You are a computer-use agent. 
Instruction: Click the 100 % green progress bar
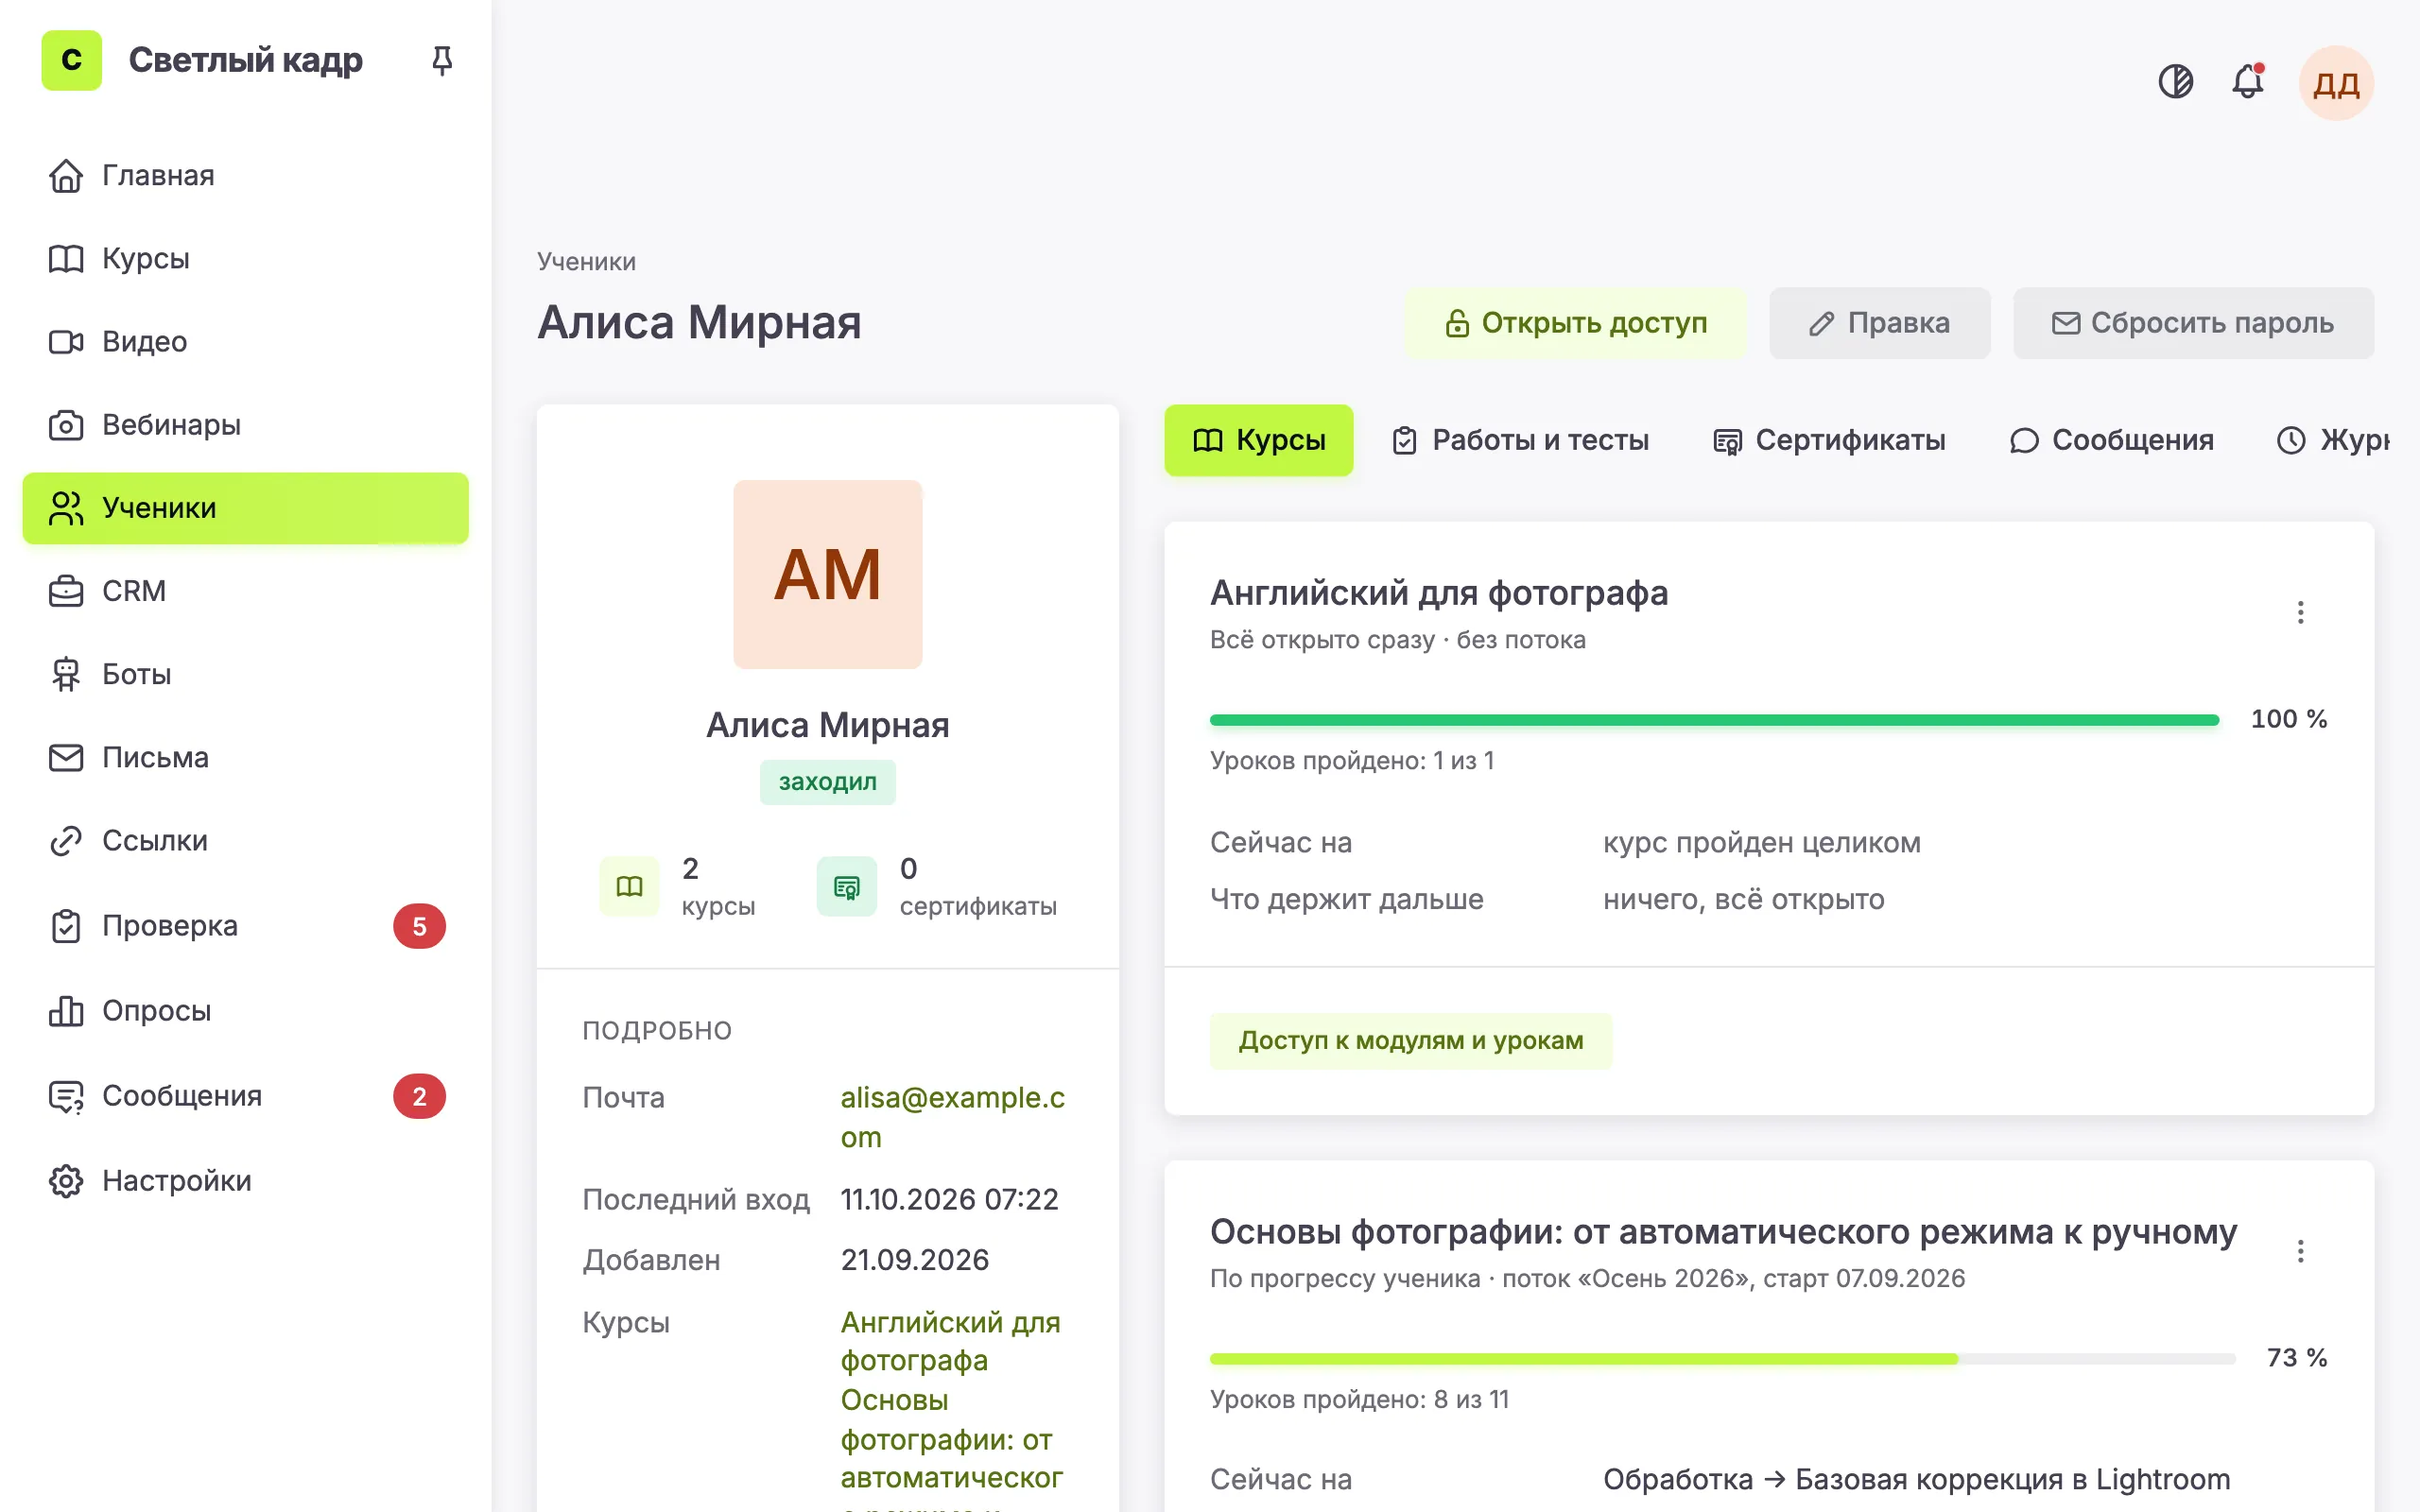[x=1714, y=720]
